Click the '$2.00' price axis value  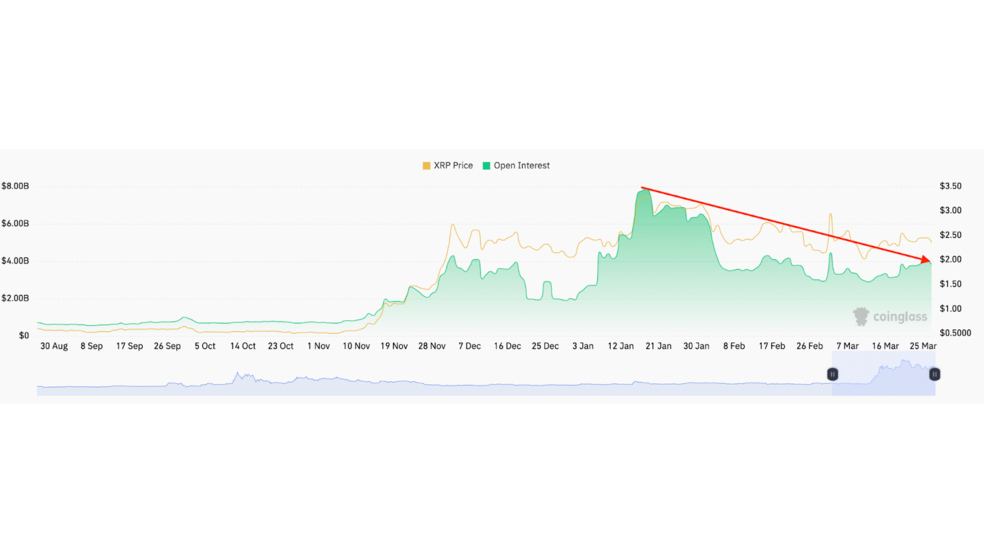coord(950,259)
